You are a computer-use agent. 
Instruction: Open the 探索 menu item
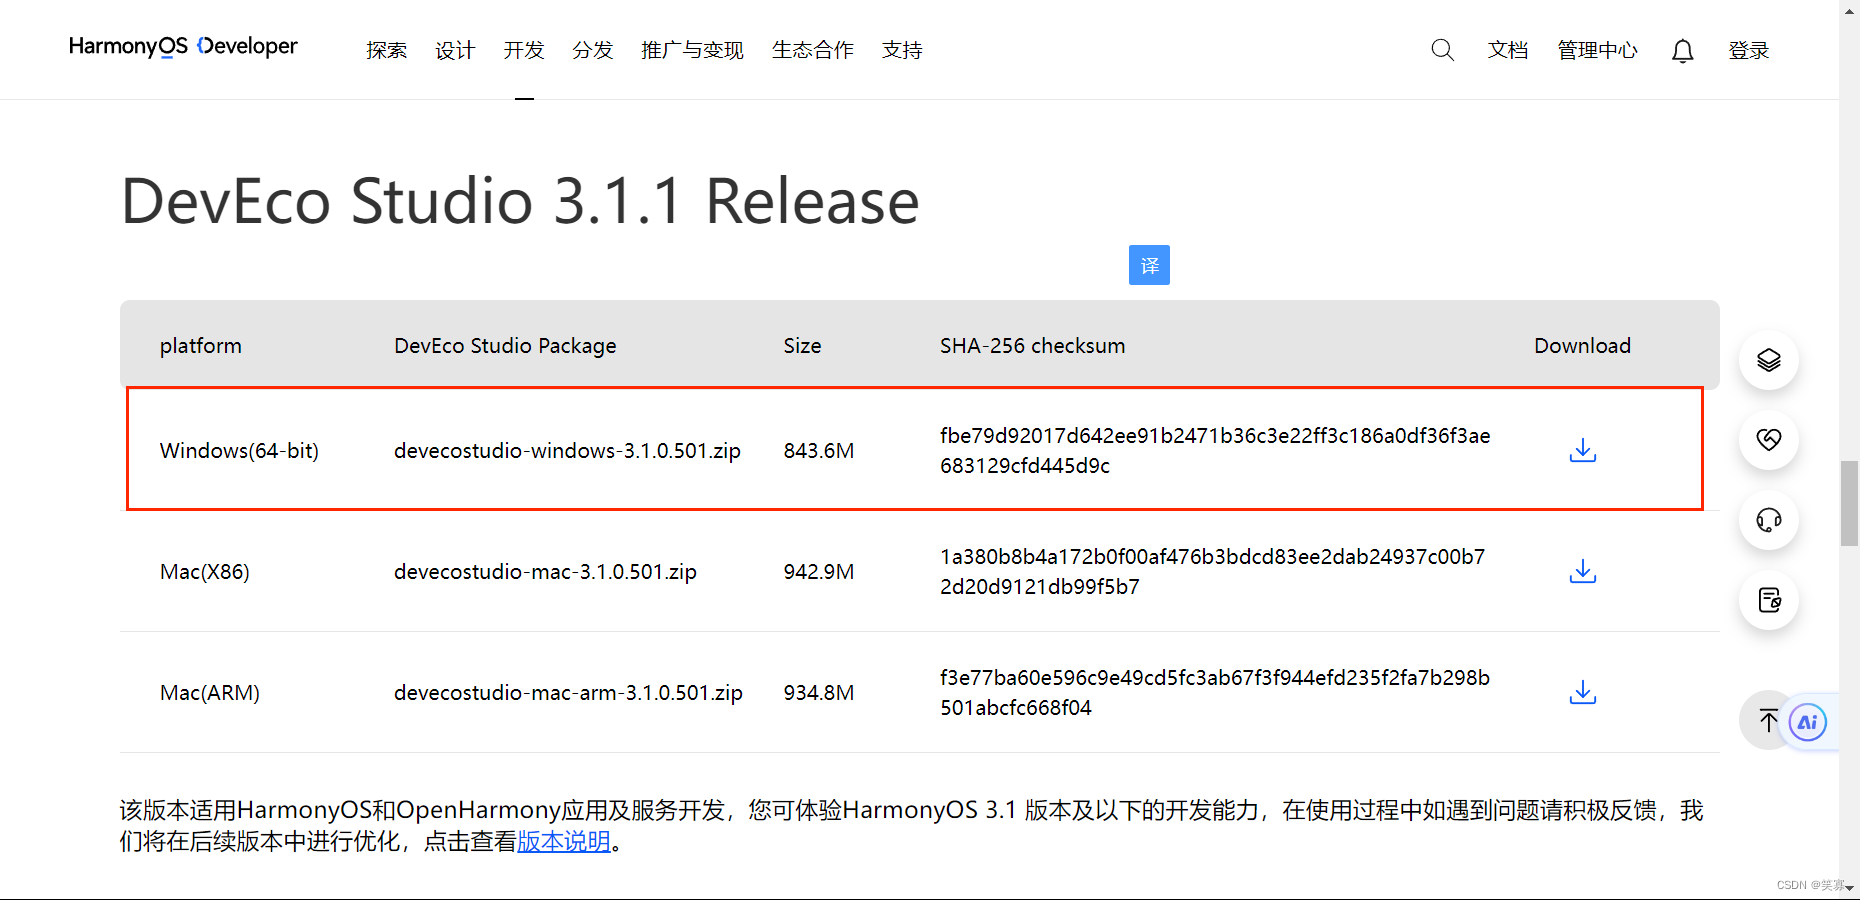386,49
